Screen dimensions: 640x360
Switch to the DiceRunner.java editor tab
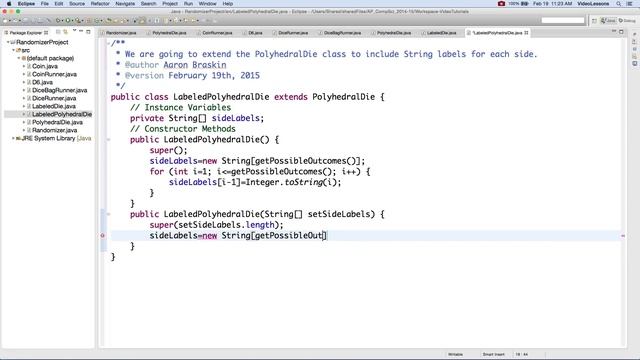pyautogui.click(x=293, y=33)
